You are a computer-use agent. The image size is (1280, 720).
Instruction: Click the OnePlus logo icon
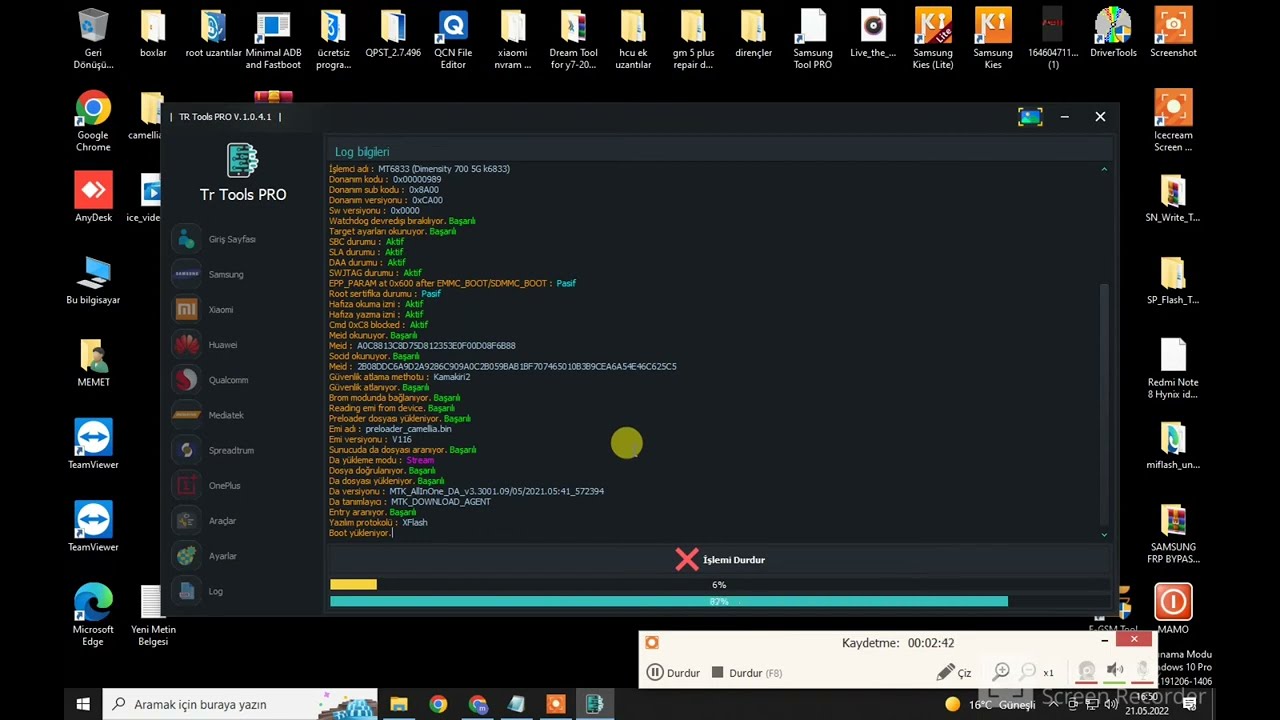click(186, 485)
